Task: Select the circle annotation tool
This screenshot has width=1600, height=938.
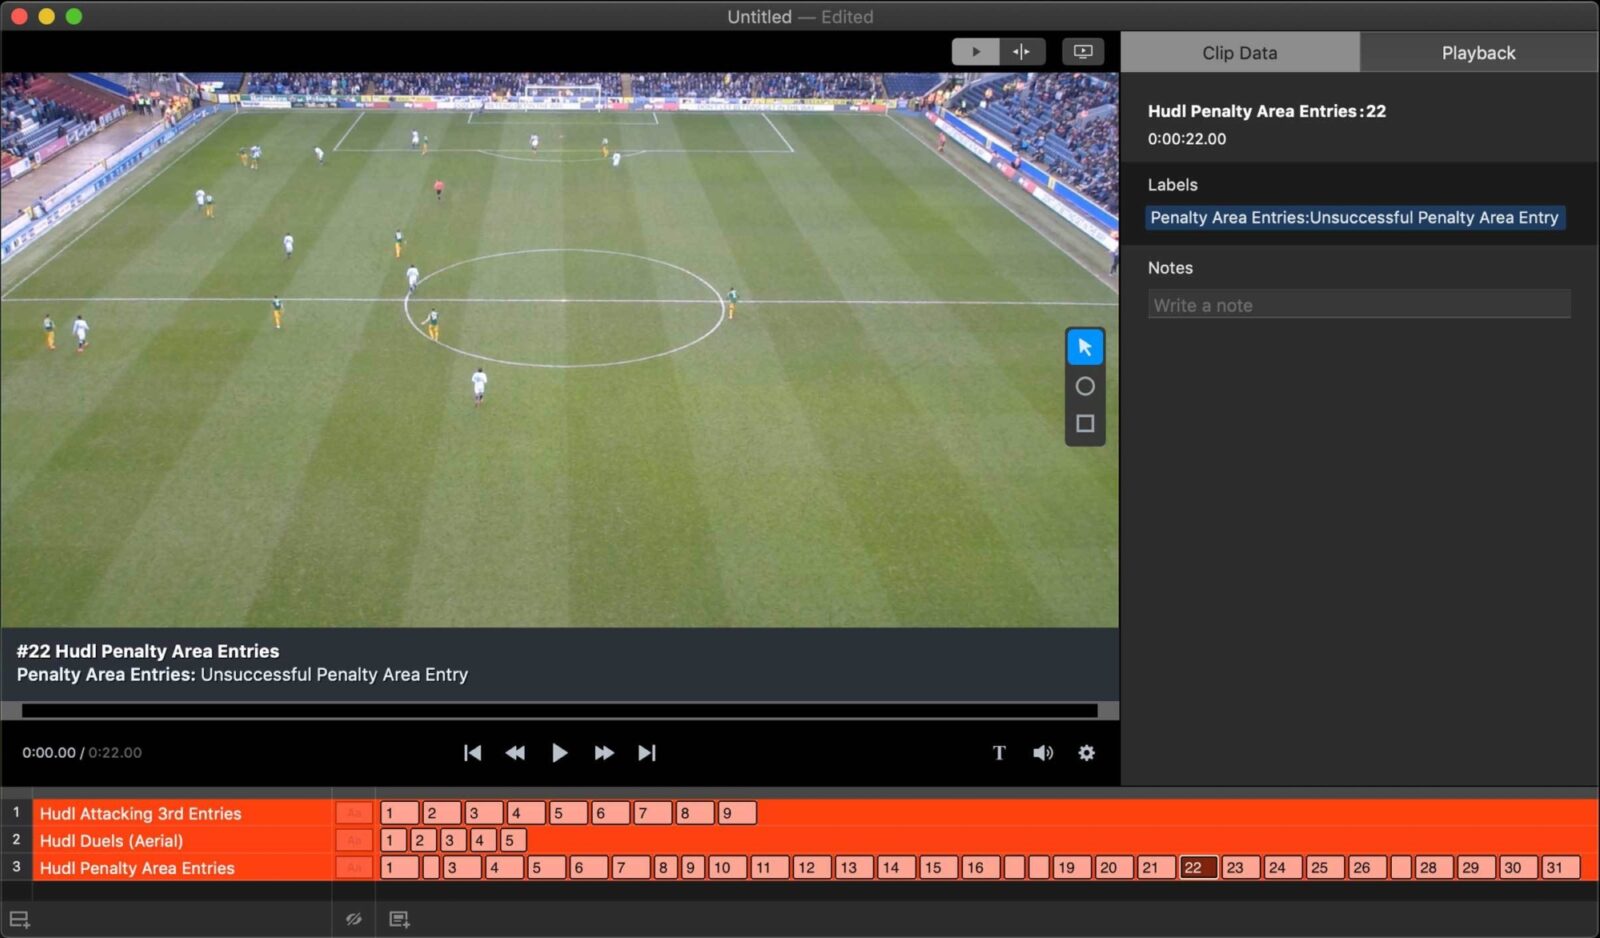Action: [x=1085, y=386]
